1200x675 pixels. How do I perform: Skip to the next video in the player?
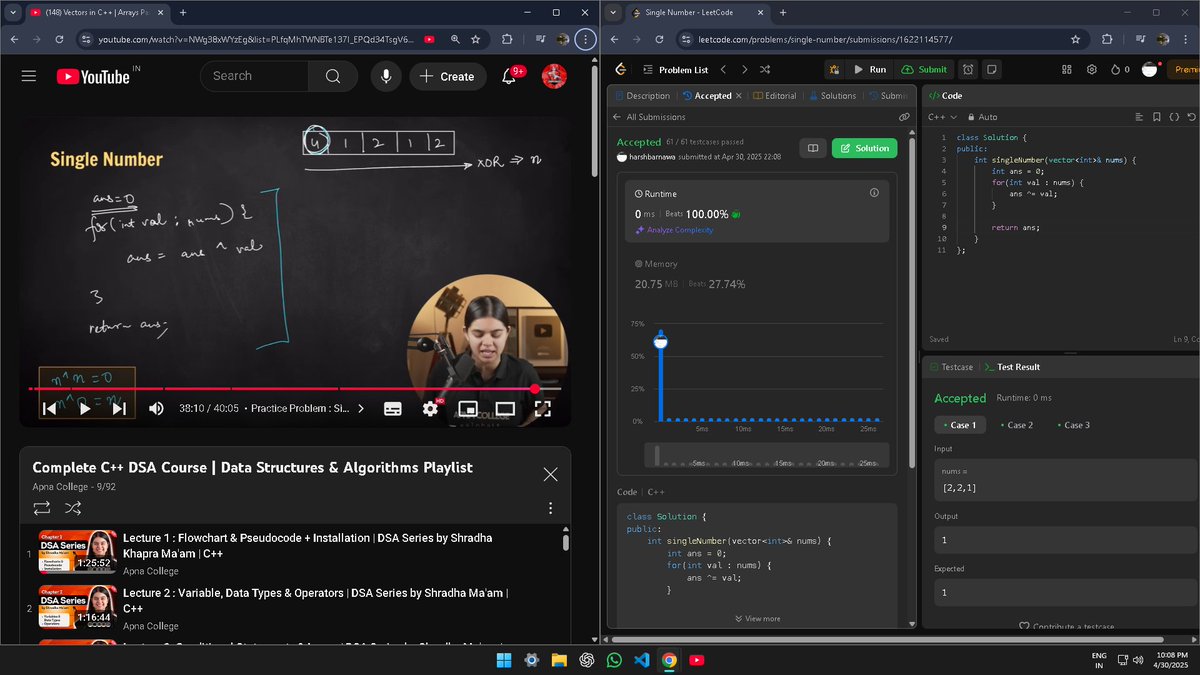coord(119,408)
